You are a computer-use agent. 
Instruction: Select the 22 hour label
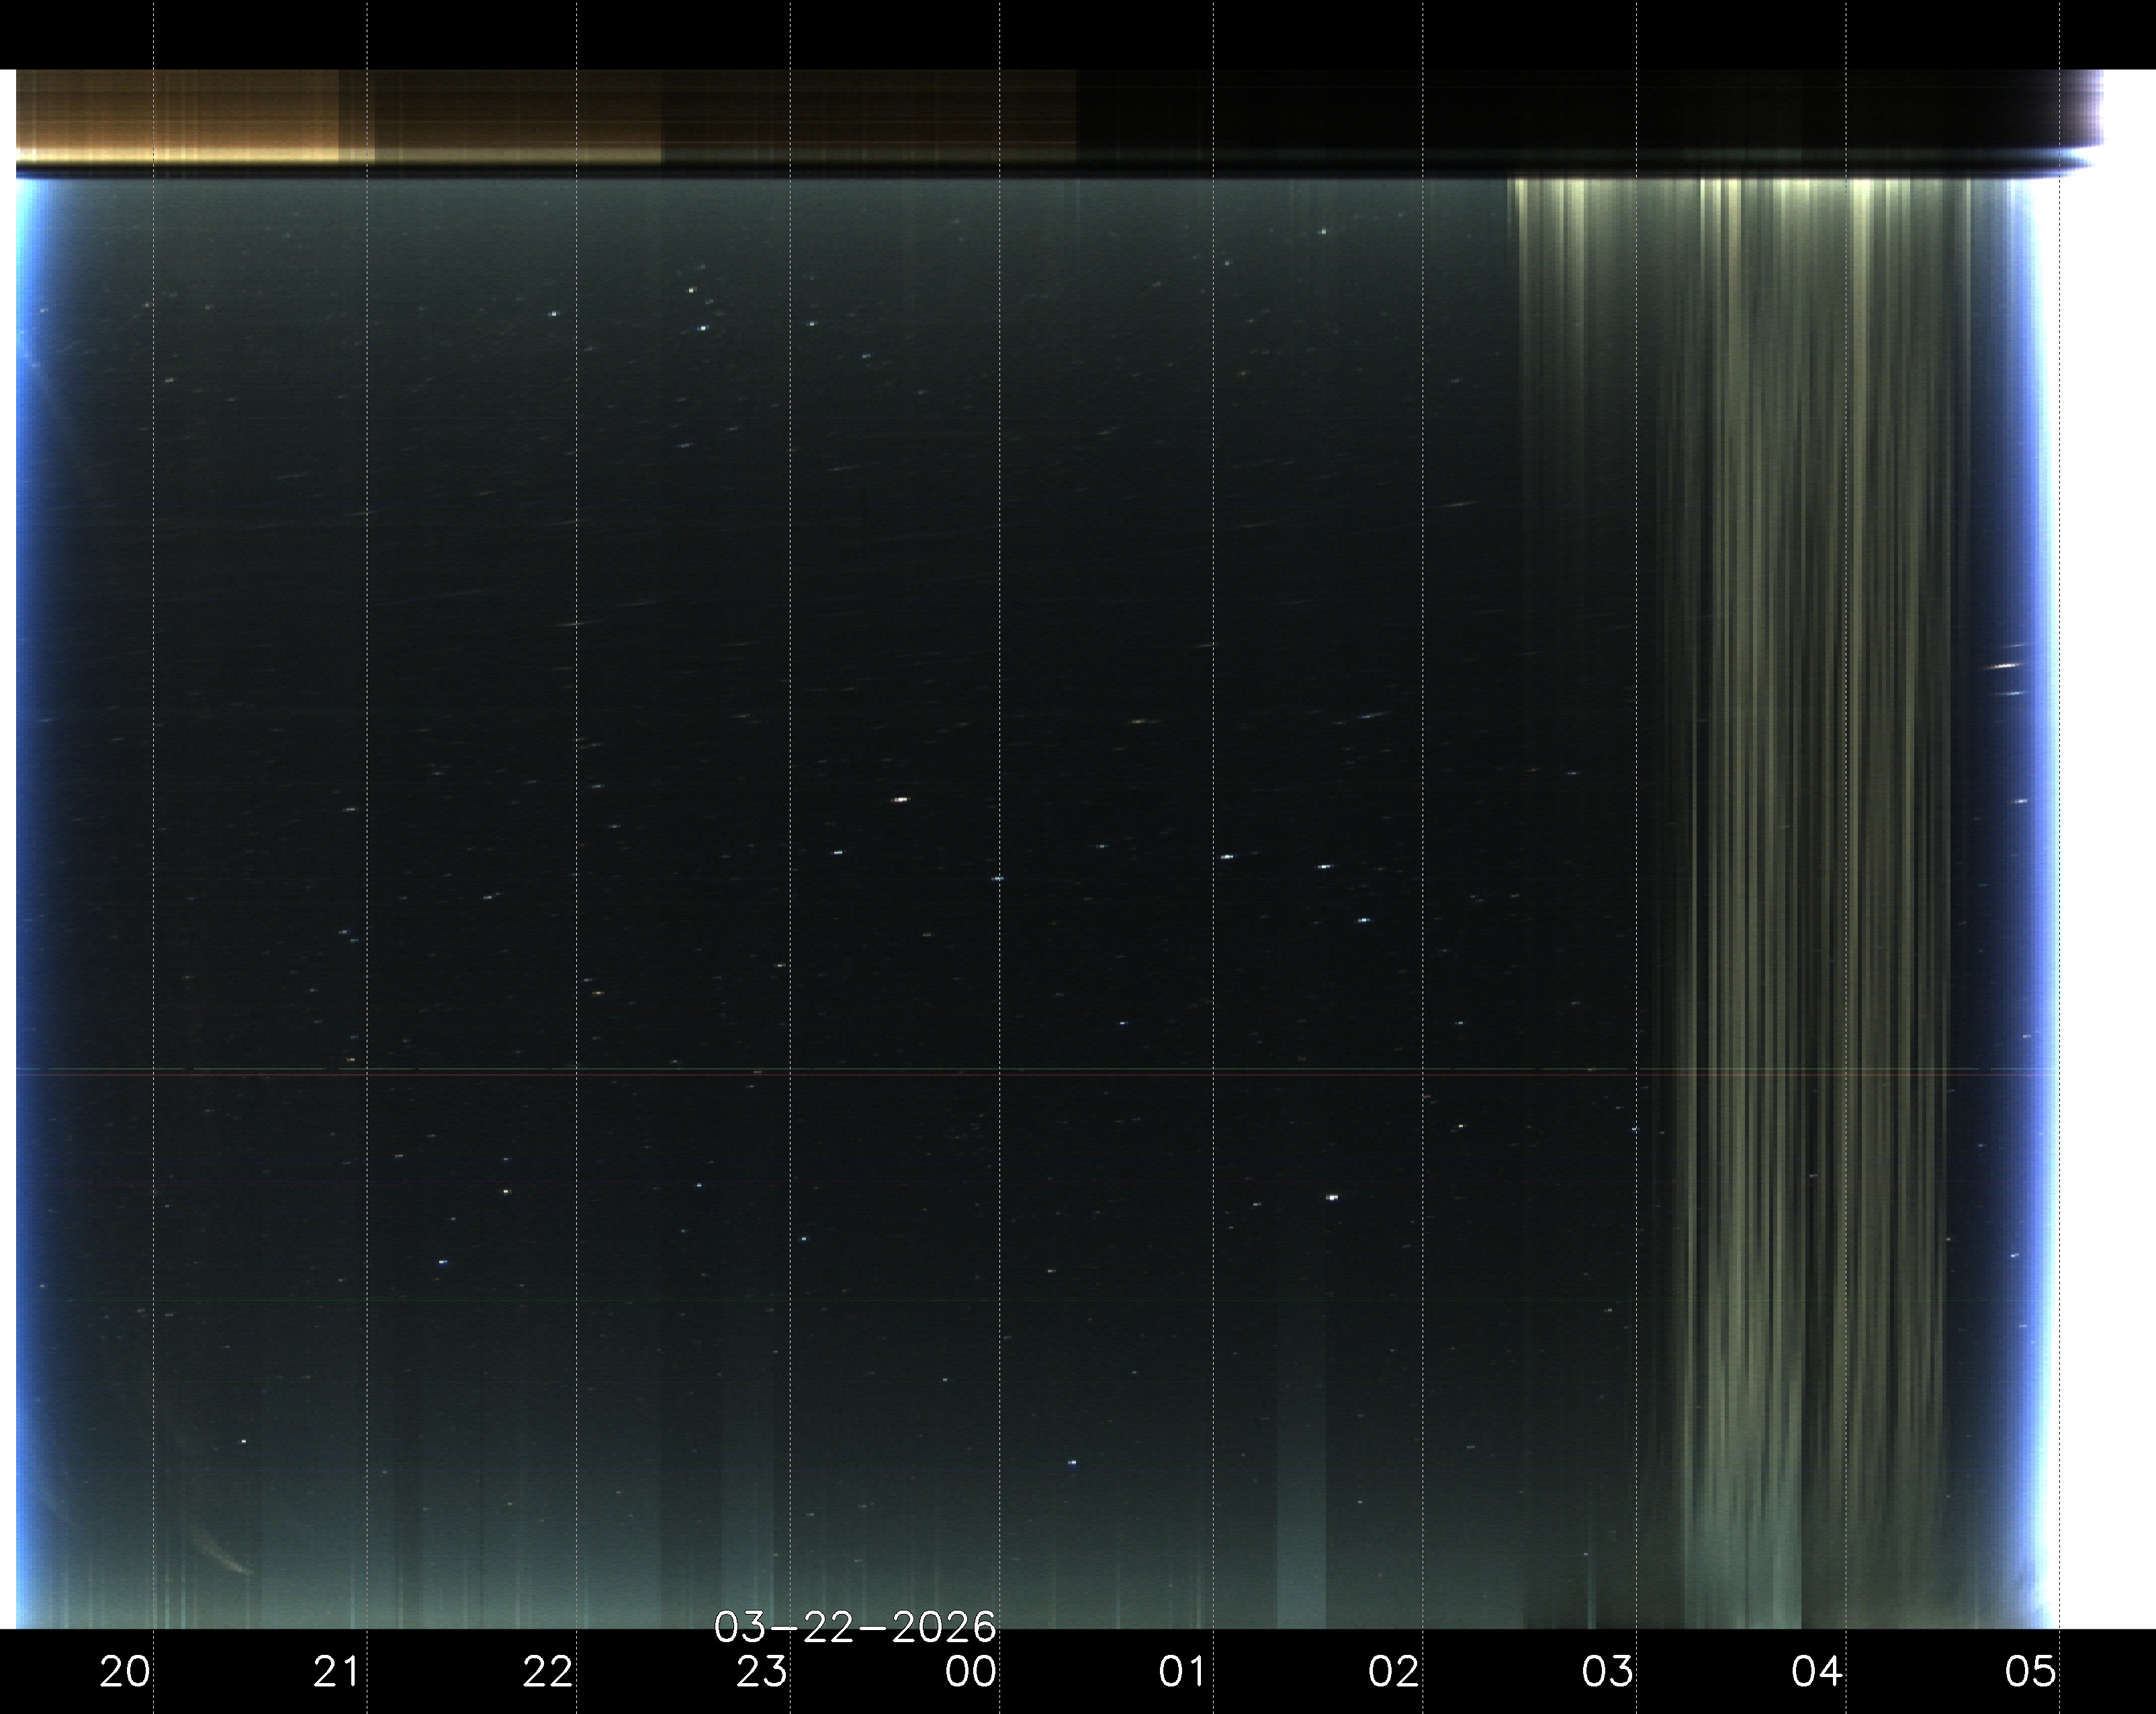point(548,1671)
